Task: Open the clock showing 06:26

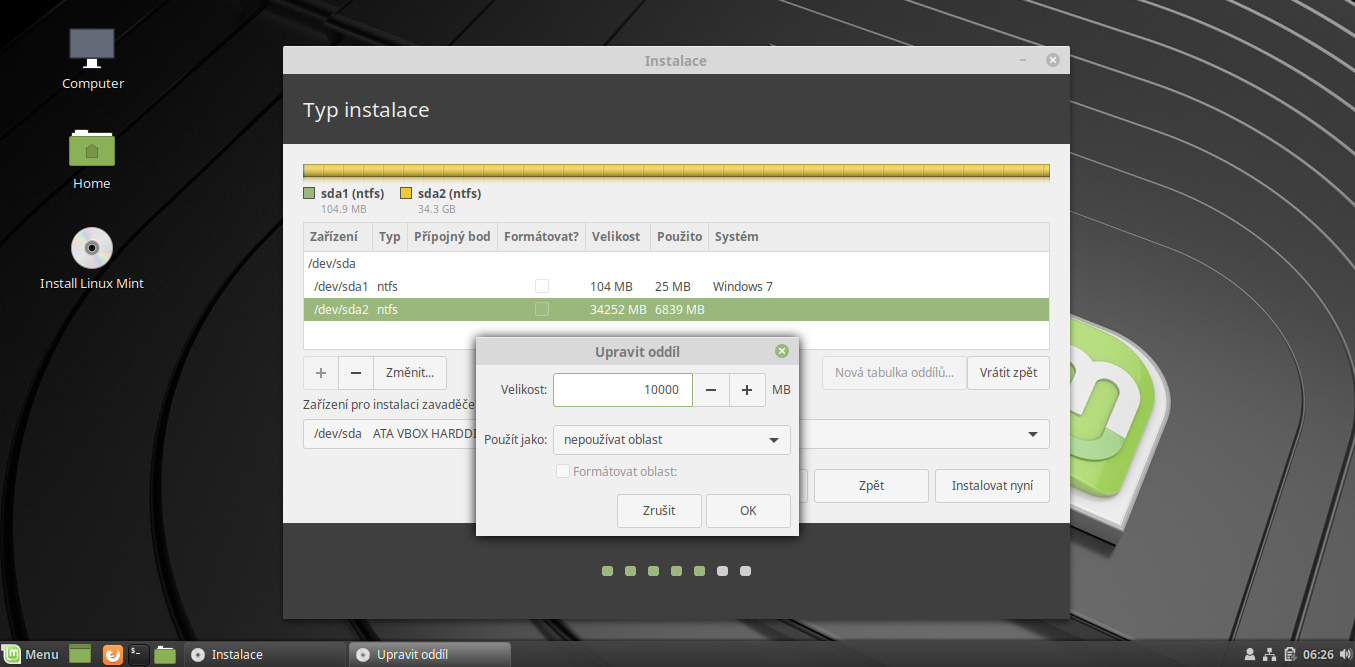Action: tap(1318, 654)
